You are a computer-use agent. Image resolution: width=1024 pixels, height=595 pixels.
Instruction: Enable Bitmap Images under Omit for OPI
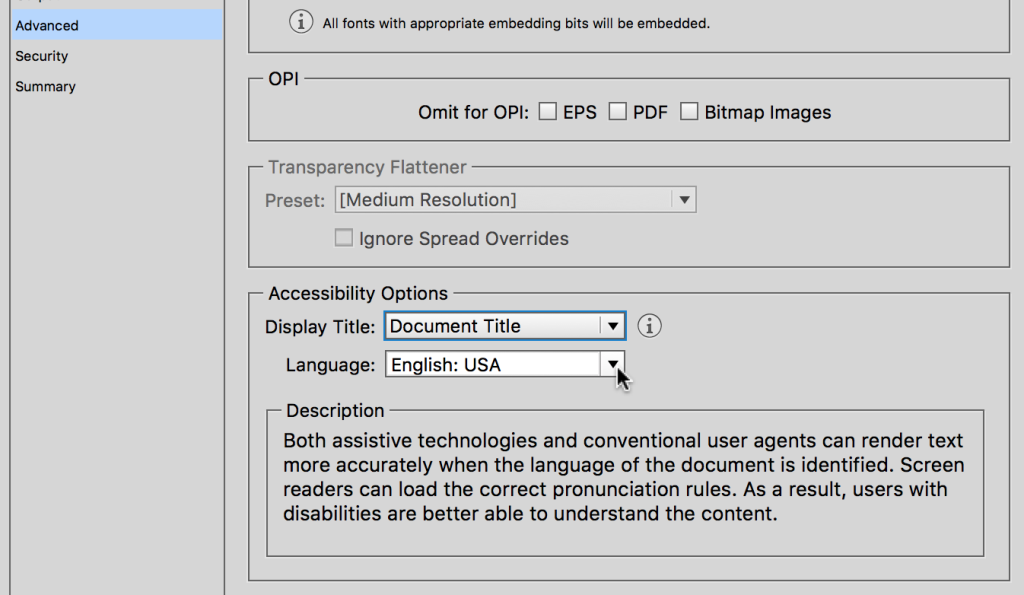coord(690,111)
